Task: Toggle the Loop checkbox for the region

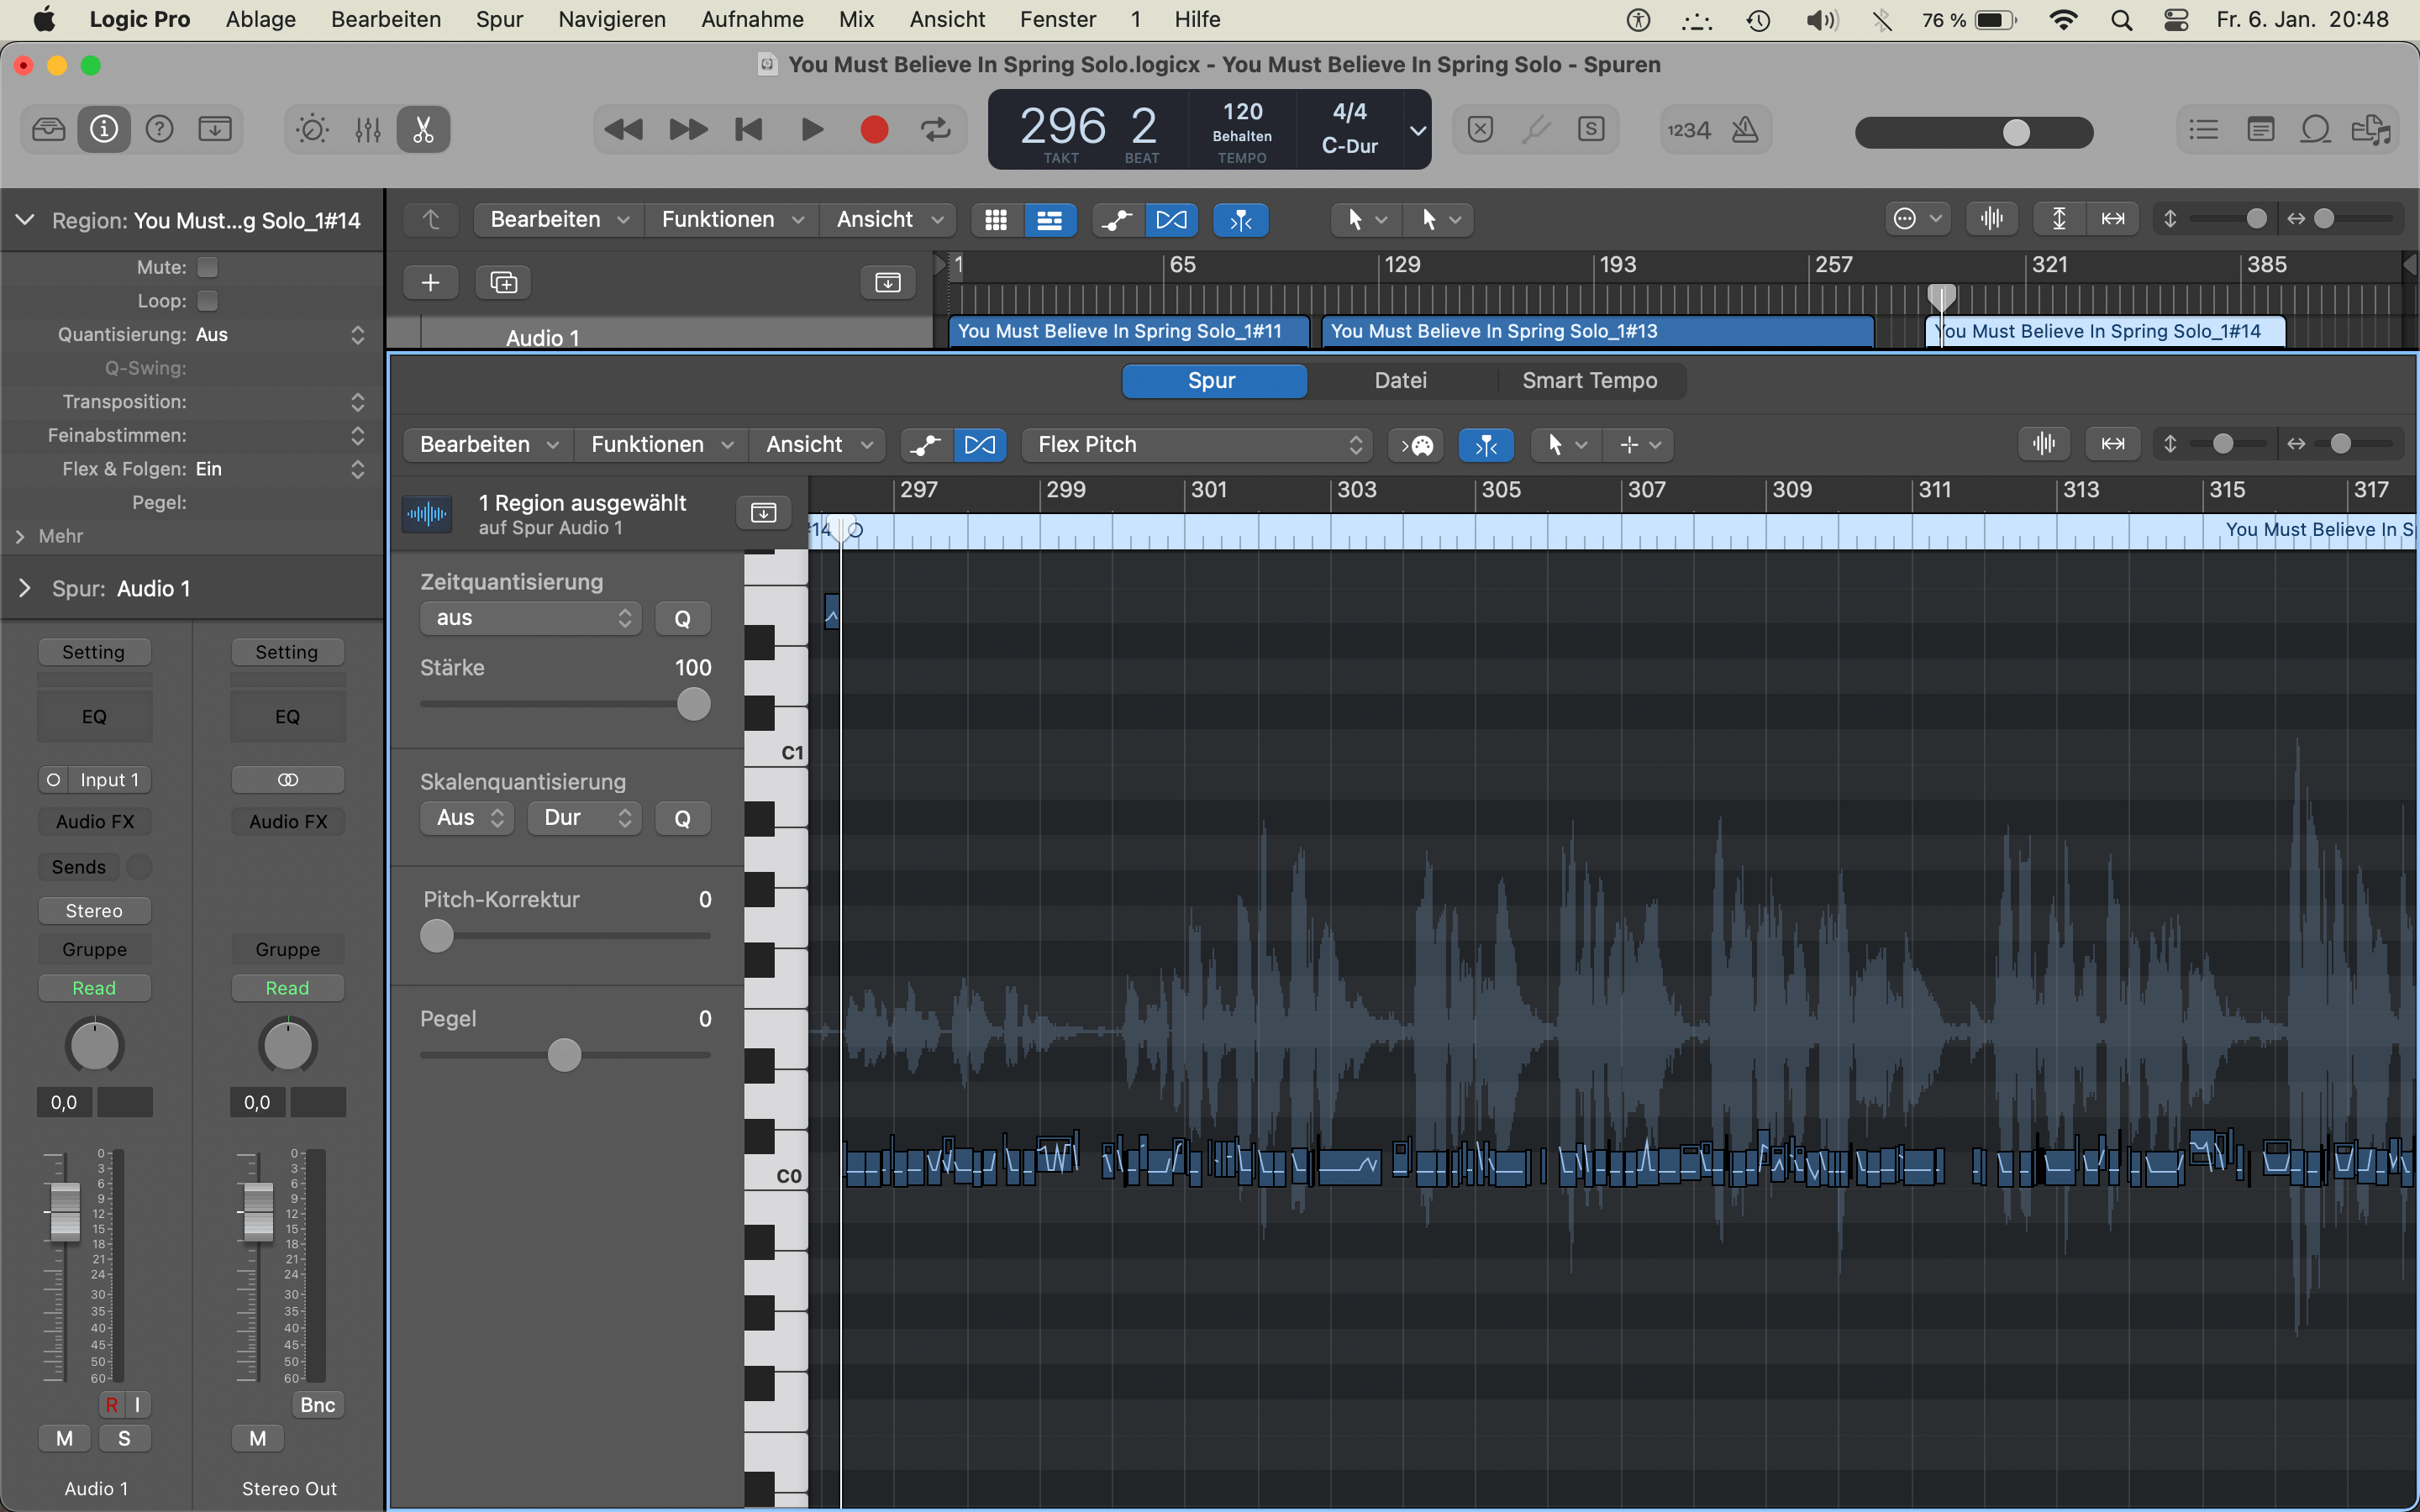Action: pos(208,300)
